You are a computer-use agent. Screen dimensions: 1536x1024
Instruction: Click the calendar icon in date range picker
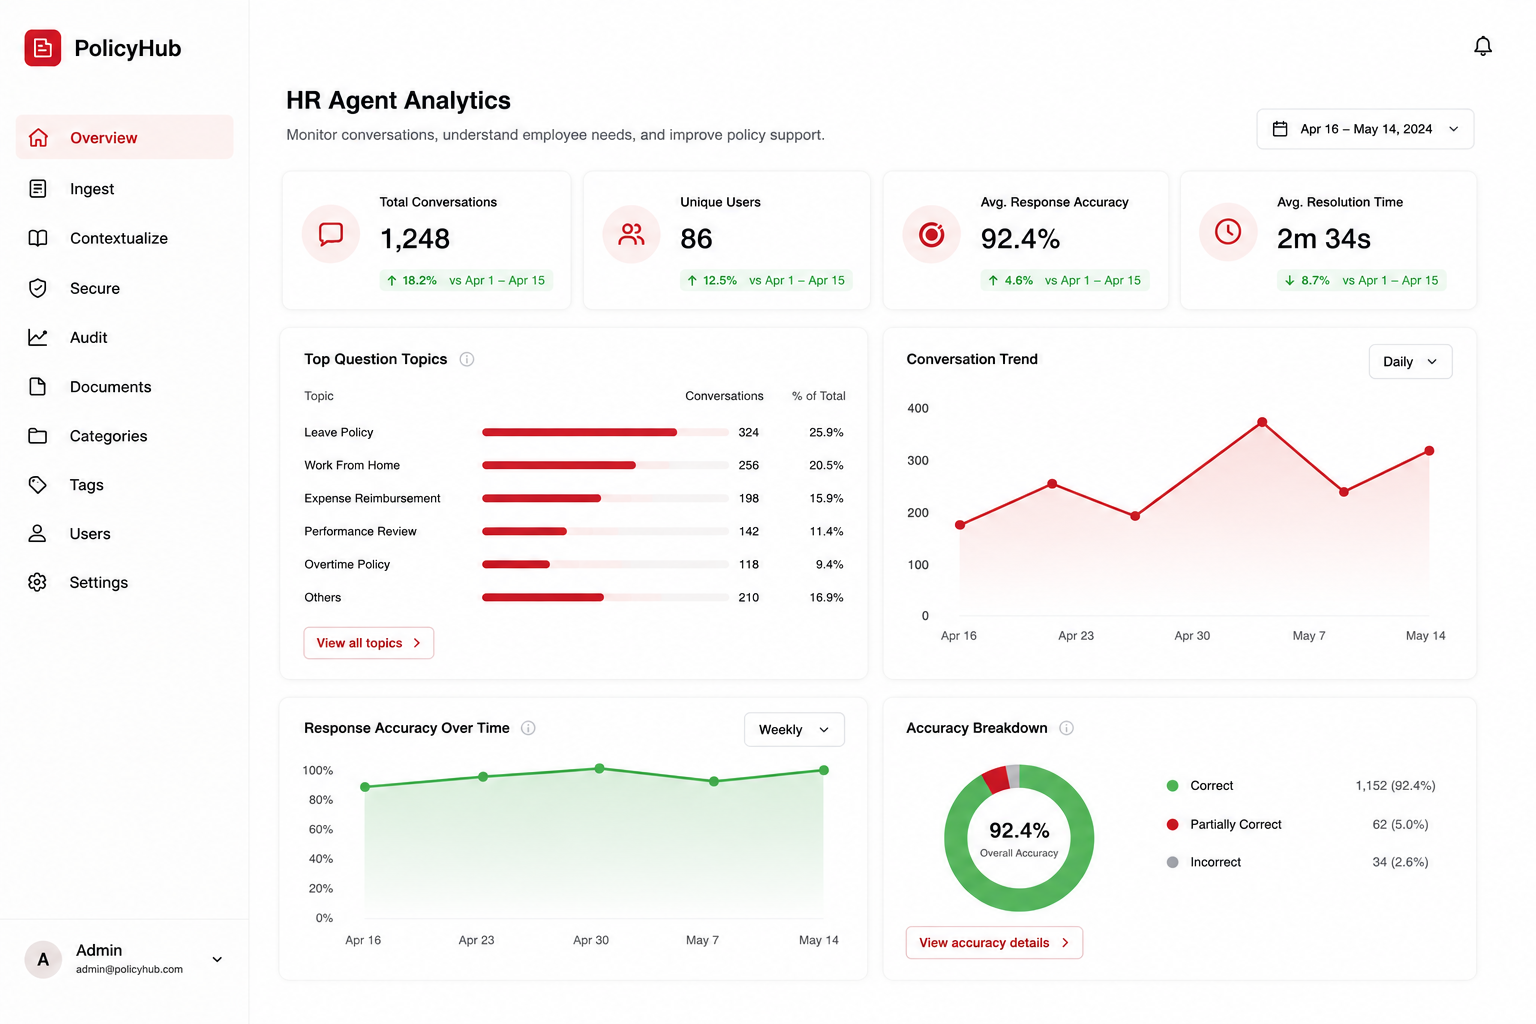point(1280,129)
